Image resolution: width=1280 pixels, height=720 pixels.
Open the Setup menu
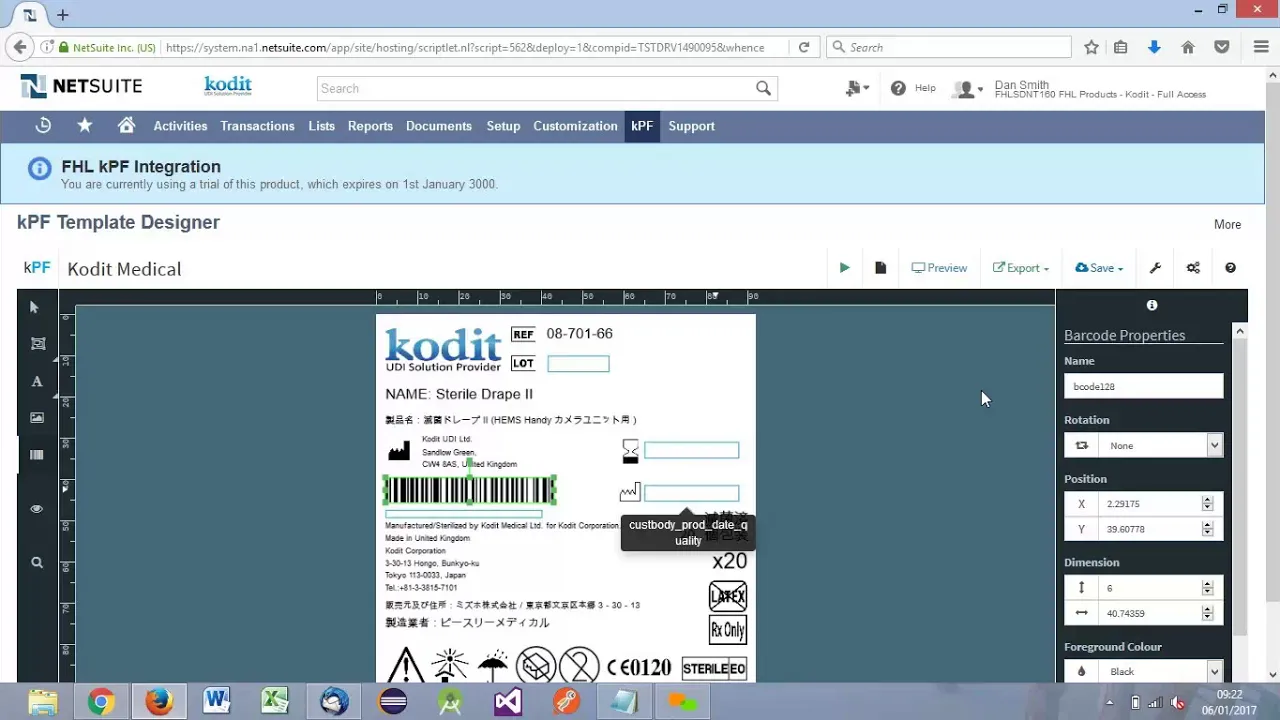(x=503, y=126)
